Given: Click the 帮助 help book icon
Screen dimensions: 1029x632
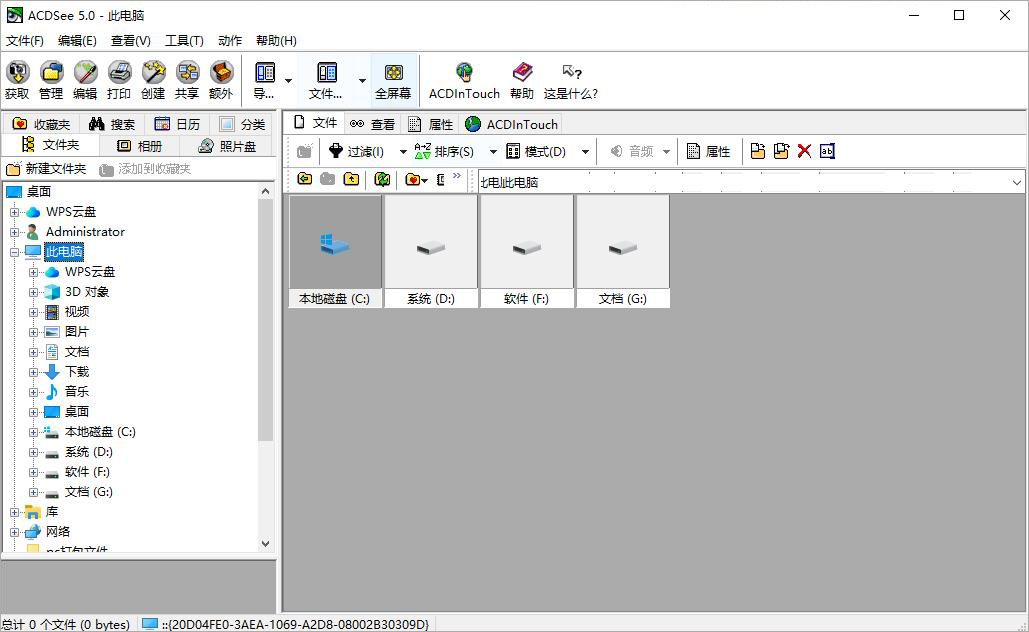Looking at the screenshot, I should point(522,80).
